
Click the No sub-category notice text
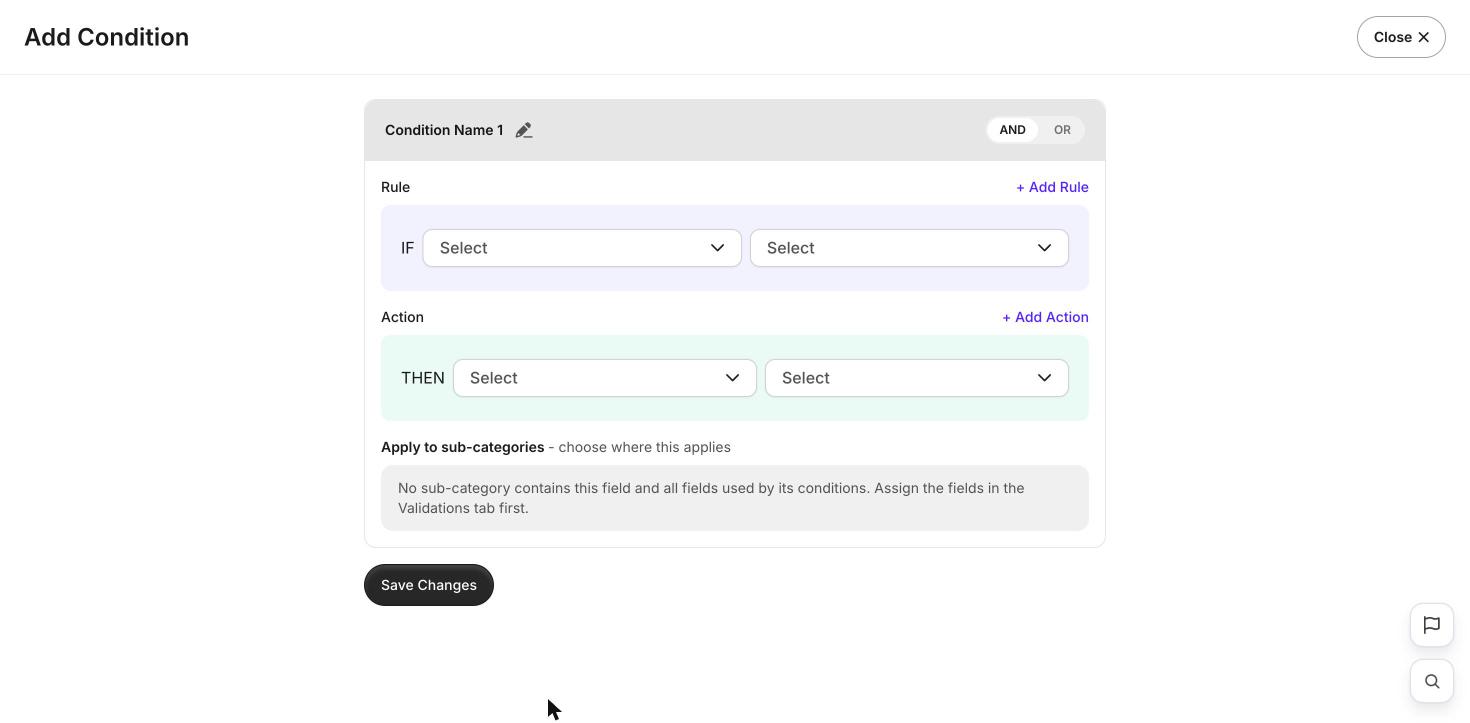[x=711, y=498]
